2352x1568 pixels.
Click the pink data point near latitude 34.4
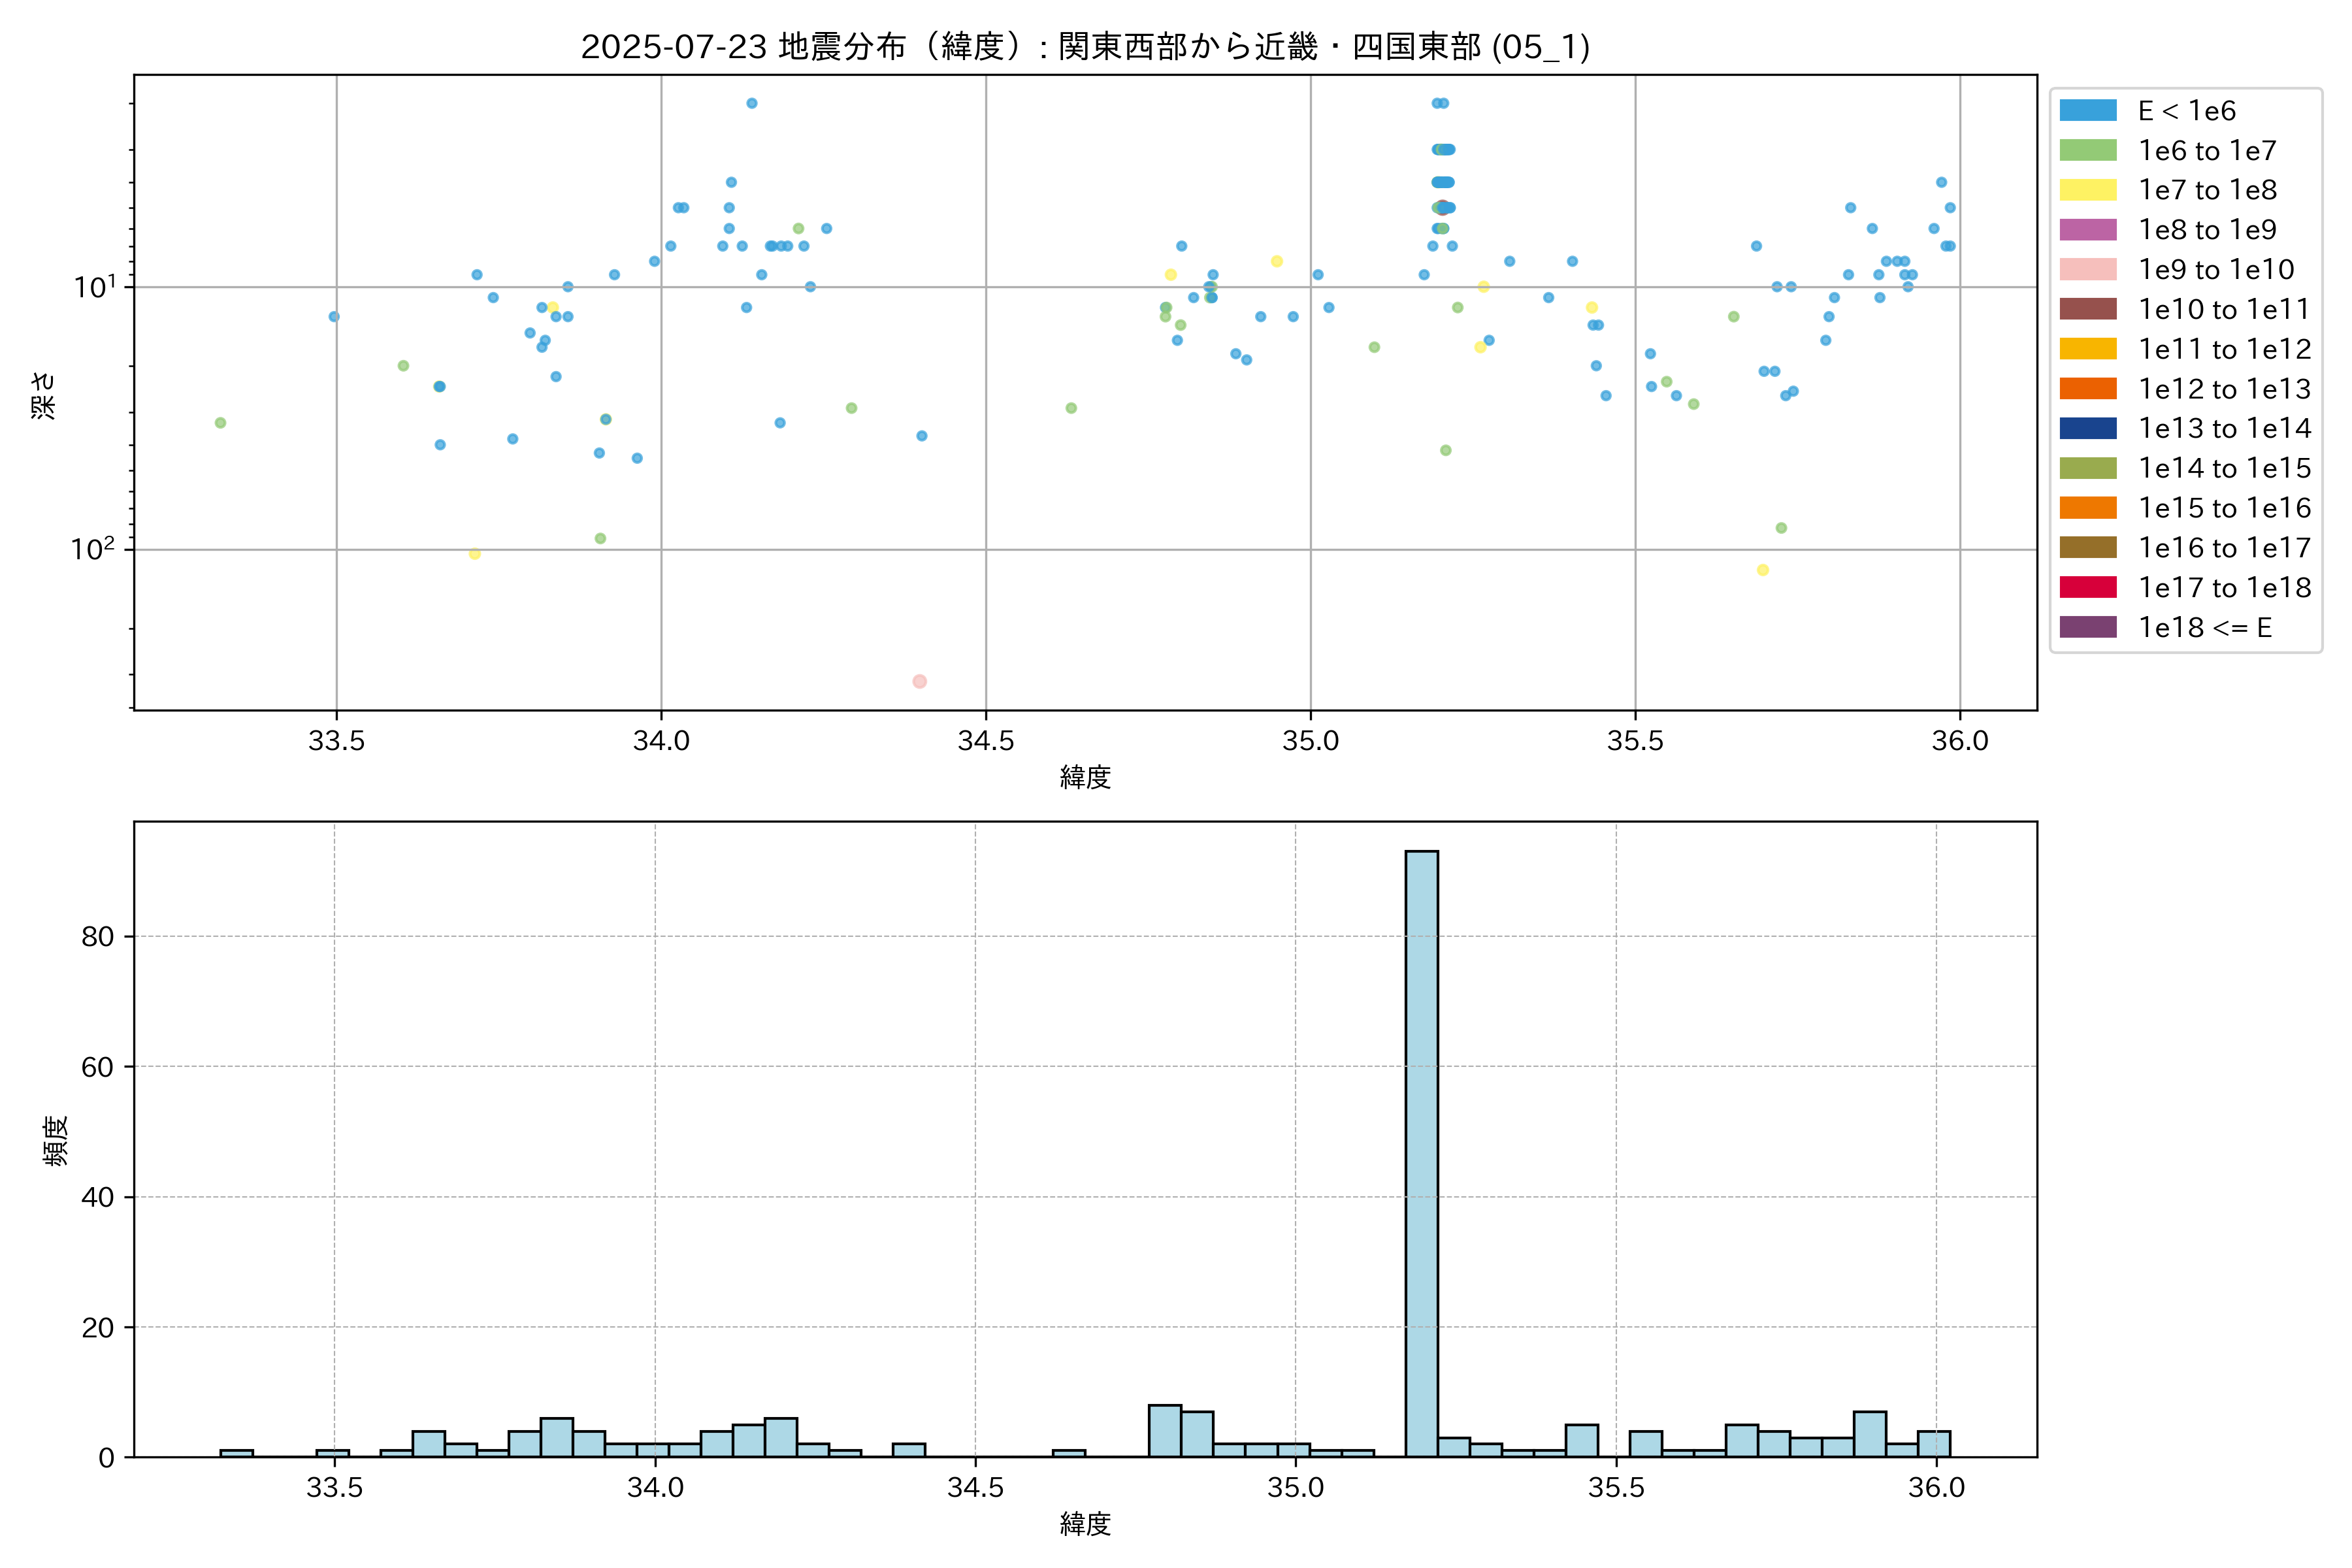[x=919, y=681]
